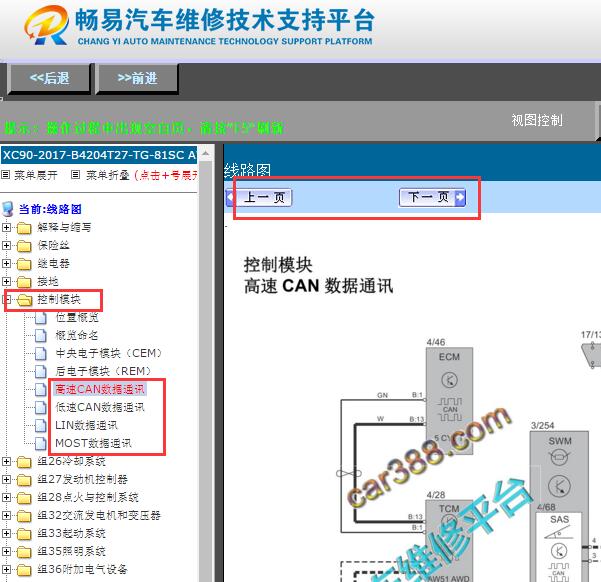The height and width of the screenshot is (582, 601).
Task: Open 中央电子模块（CEM） diagram
Action: [109, 353]
